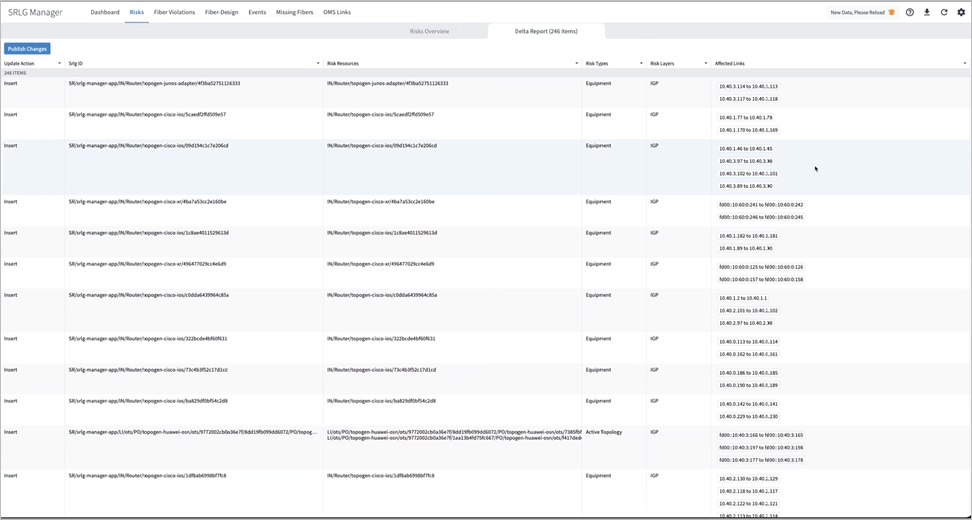
Task: Open the Fiber Violations menu item
Action: (x=174, y=13)
